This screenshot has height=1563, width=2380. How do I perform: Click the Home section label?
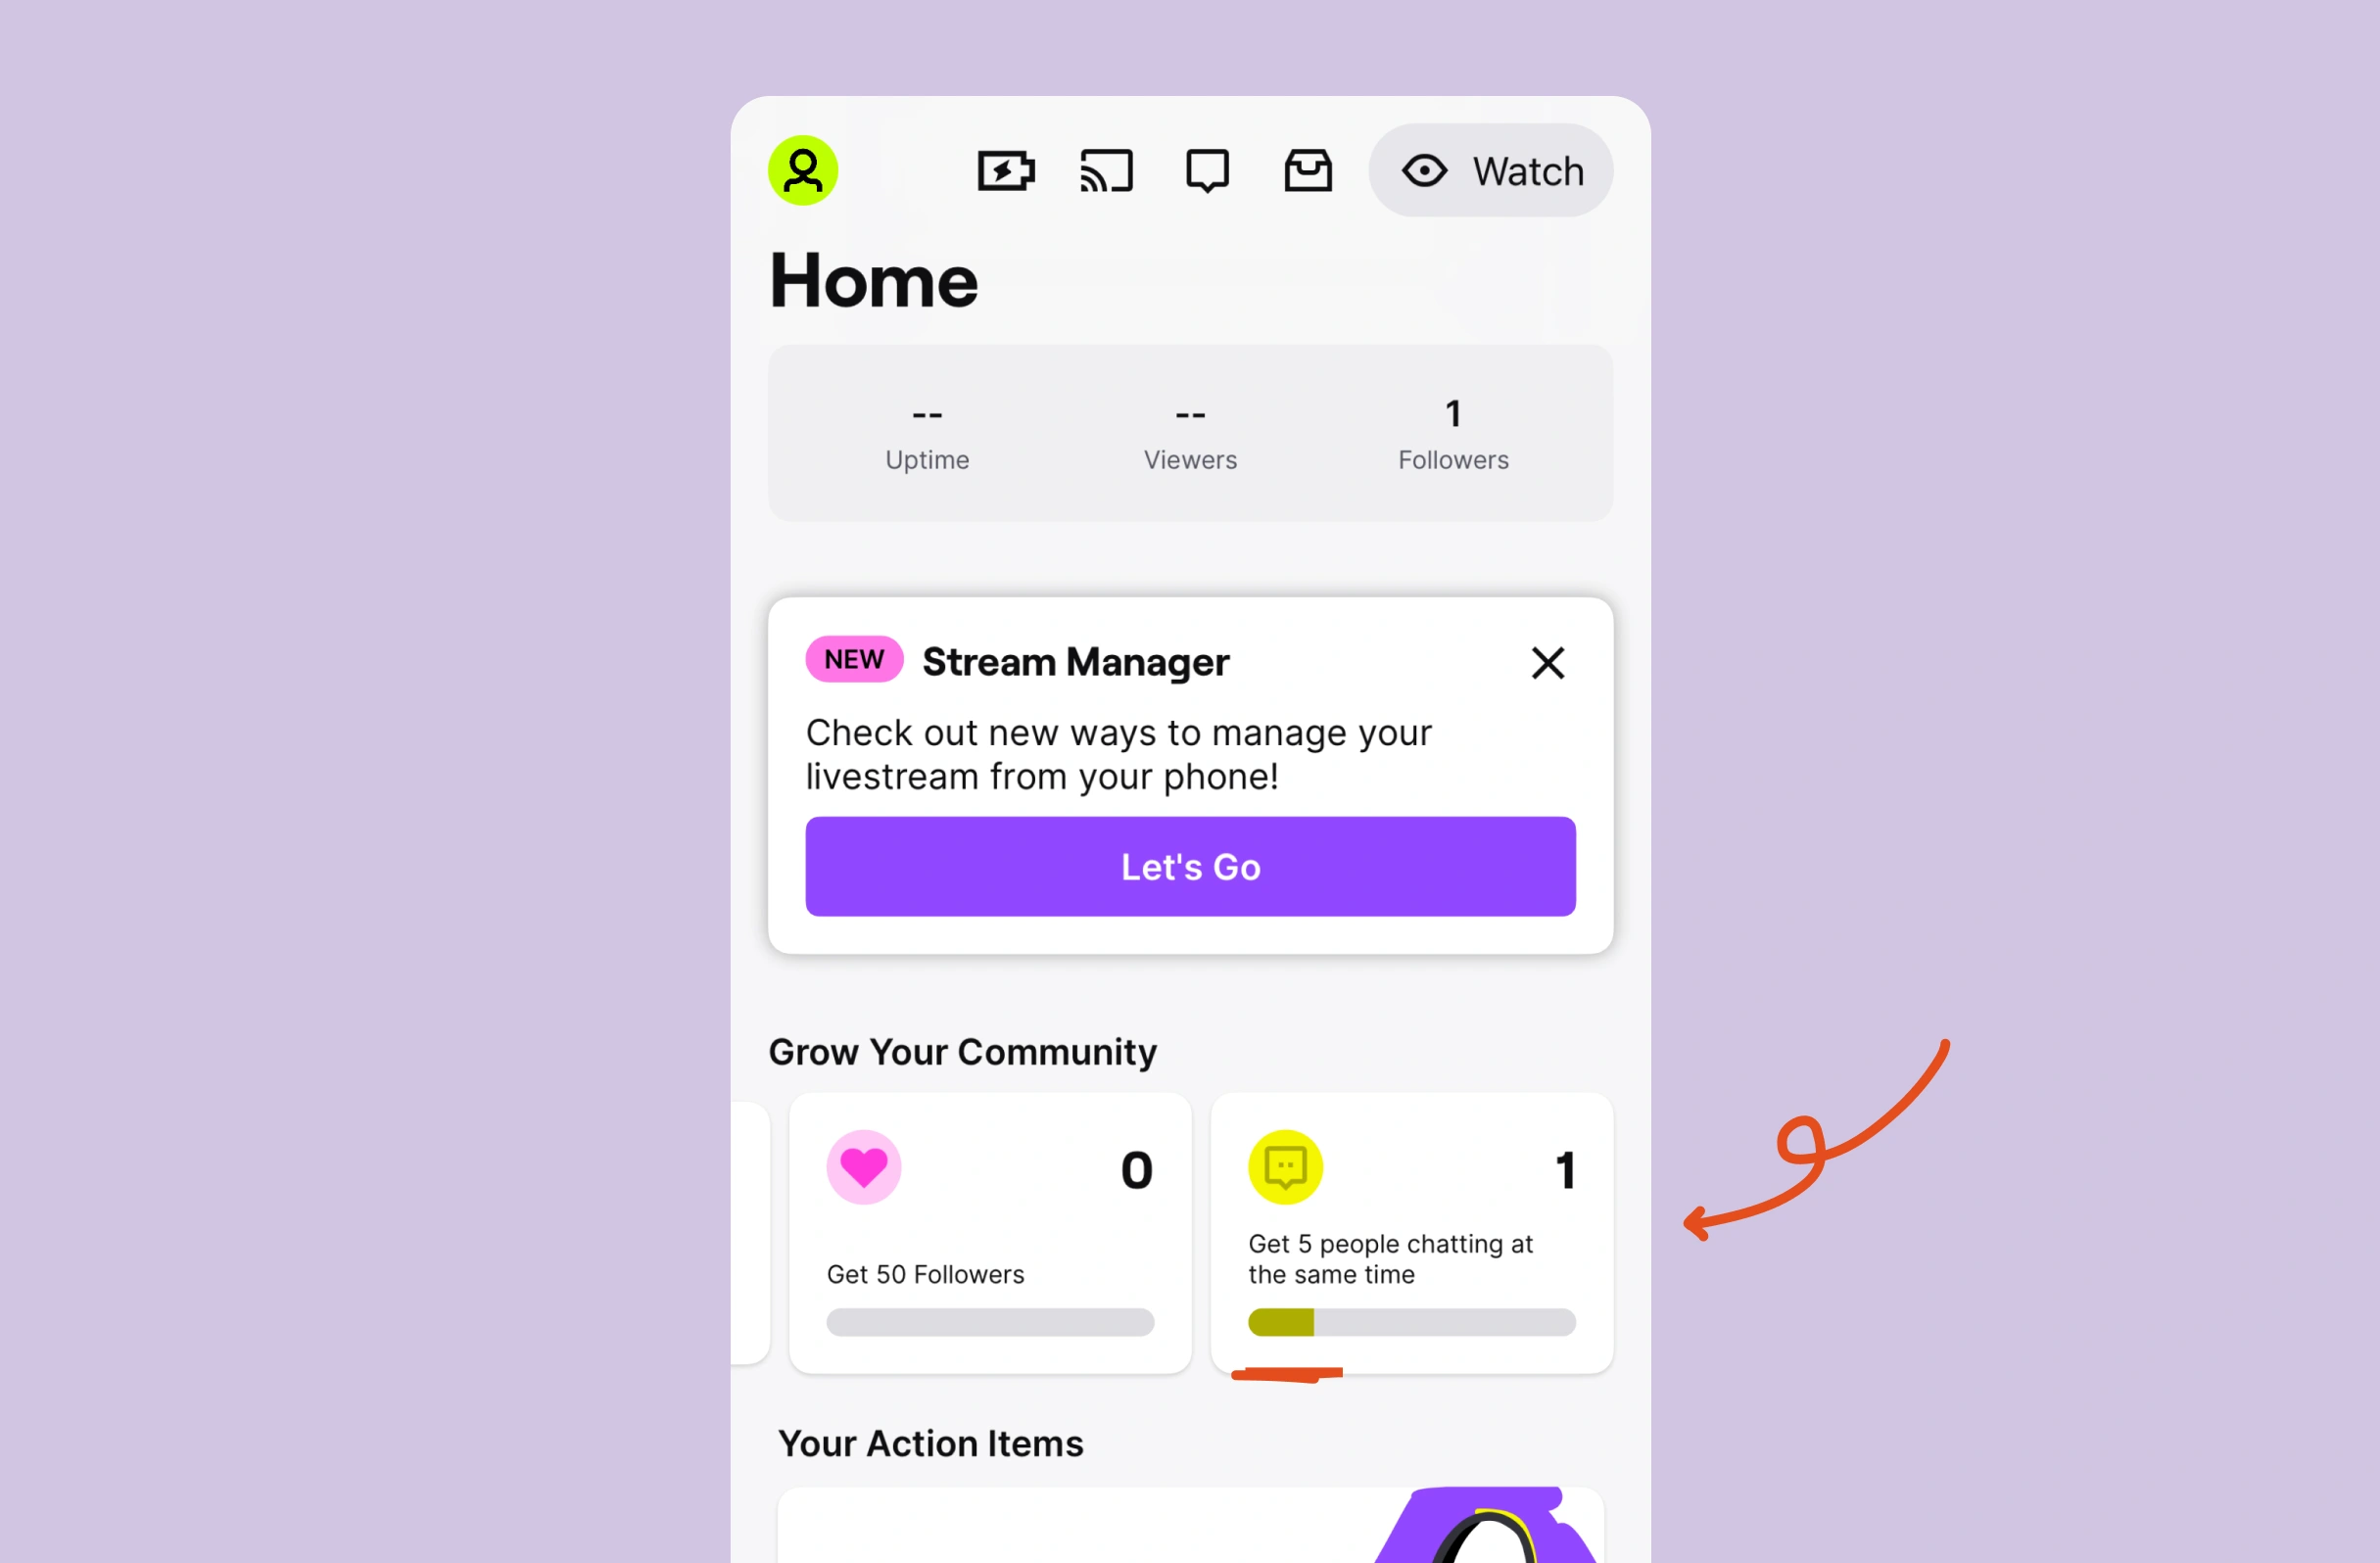[x=873, y=279]
